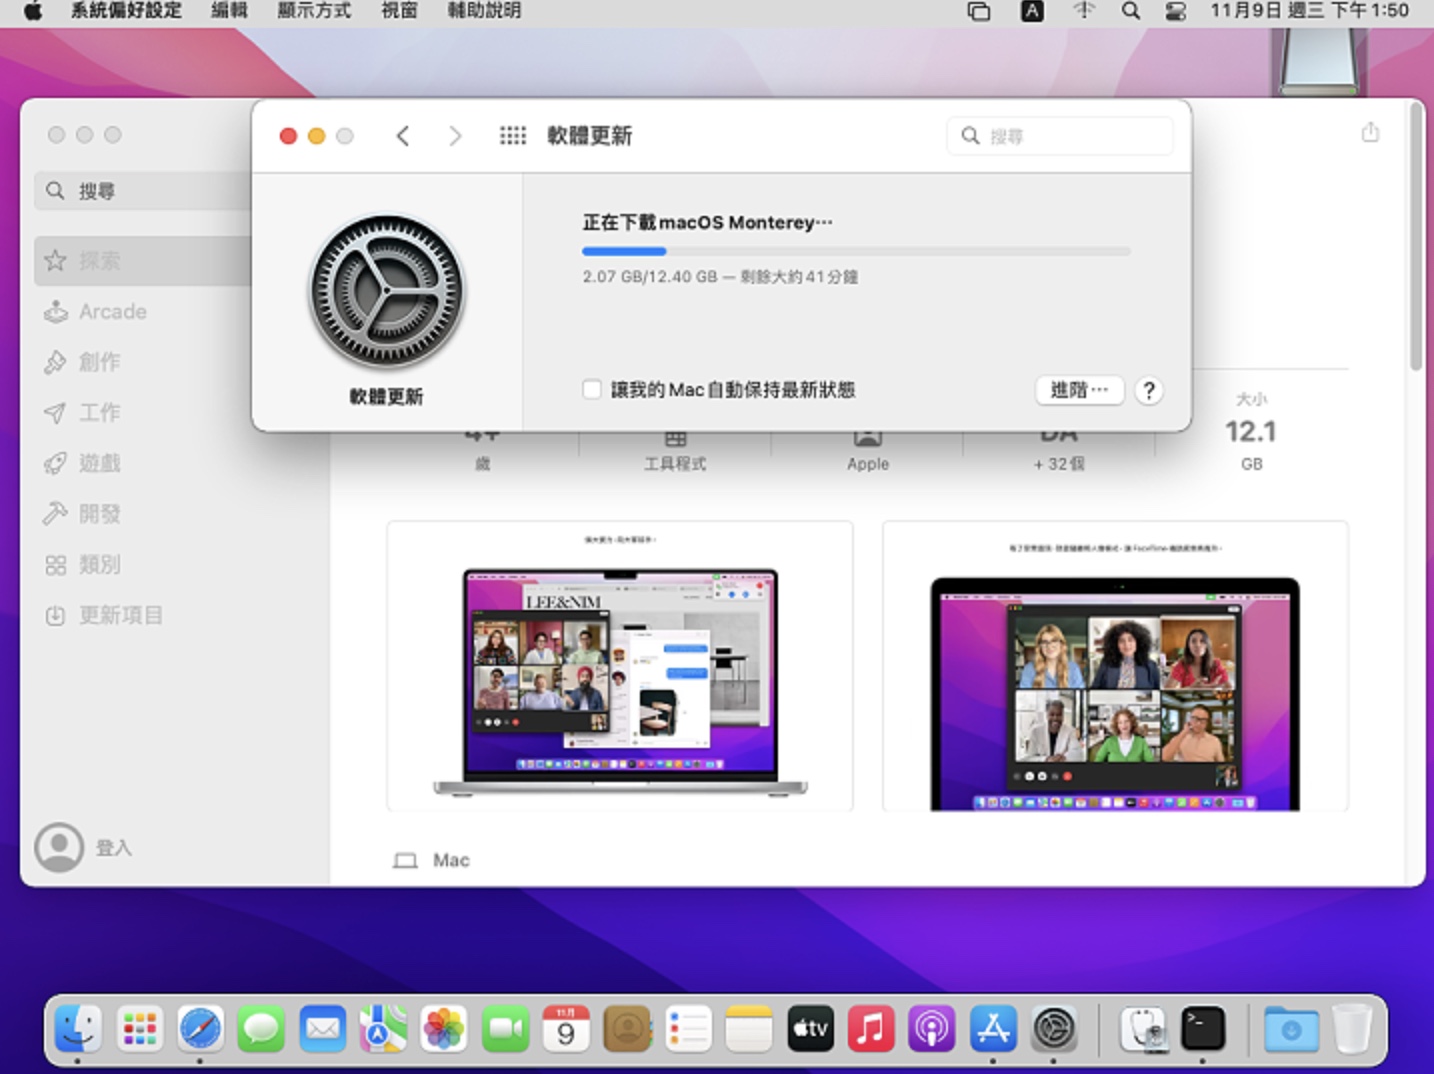Open Launchpad from the Dock
Viewport: 1434px width, 1074px height.
point(139,1028)
